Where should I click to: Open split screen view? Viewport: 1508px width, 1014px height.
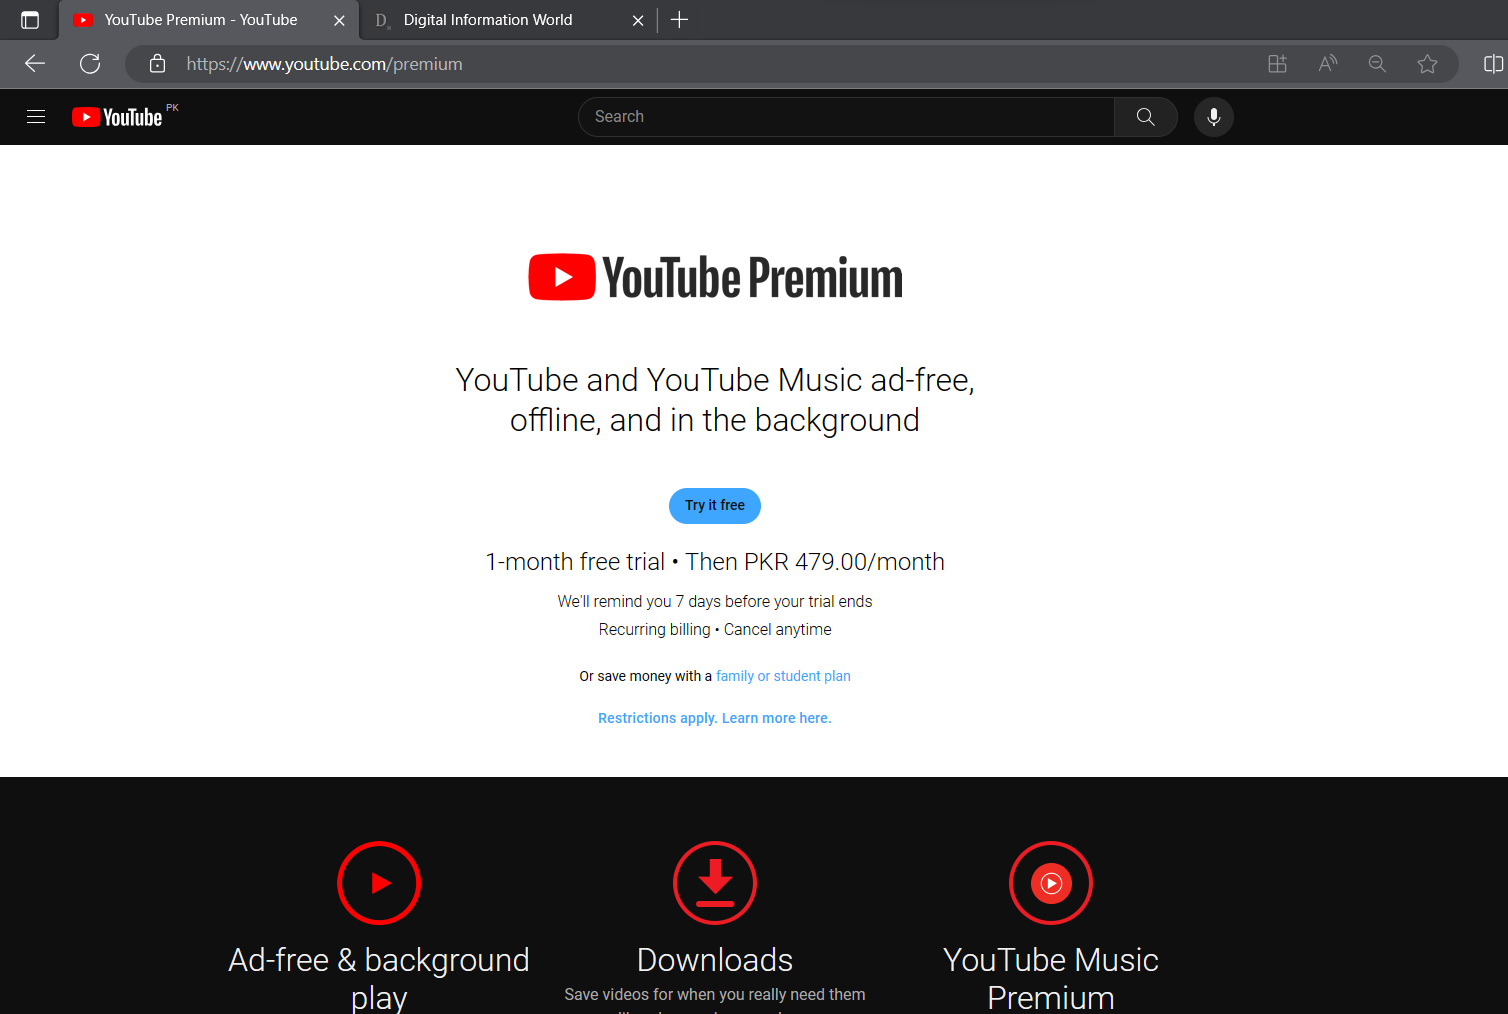[1493, 64]
